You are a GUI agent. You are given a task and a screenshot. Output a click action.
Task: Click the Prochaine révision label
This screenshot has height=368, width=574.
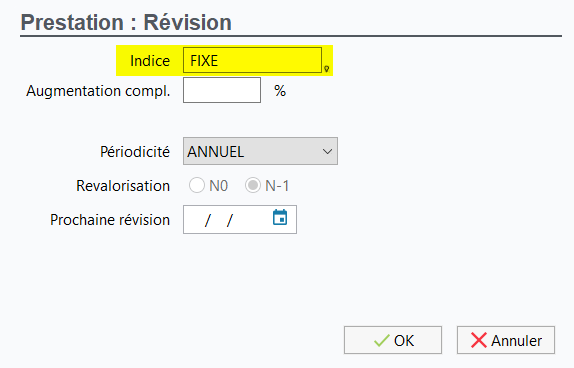[x=110, y=220]
